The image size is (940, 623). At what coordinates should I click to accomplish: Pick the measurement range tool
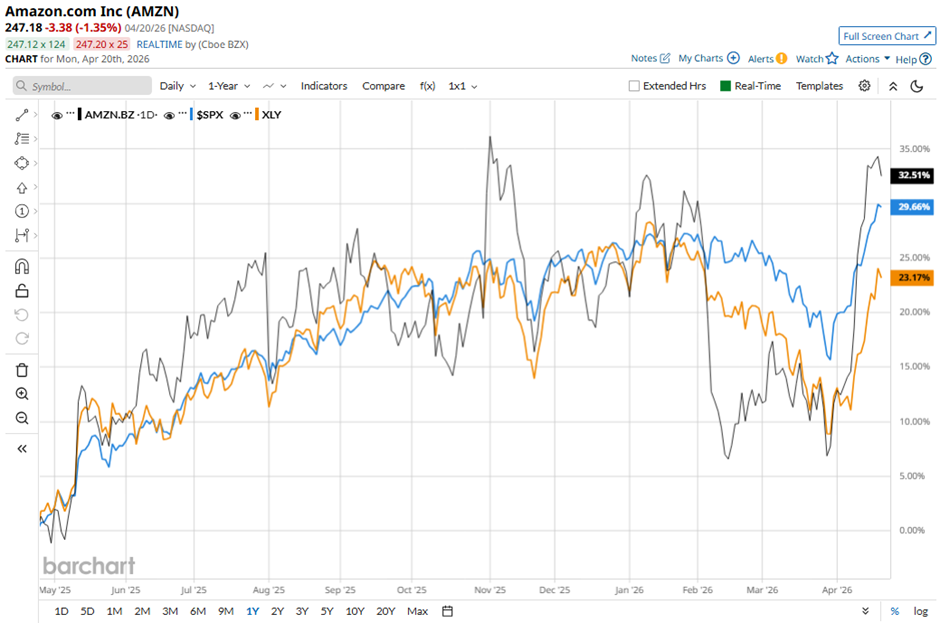[x=22, y=235]
